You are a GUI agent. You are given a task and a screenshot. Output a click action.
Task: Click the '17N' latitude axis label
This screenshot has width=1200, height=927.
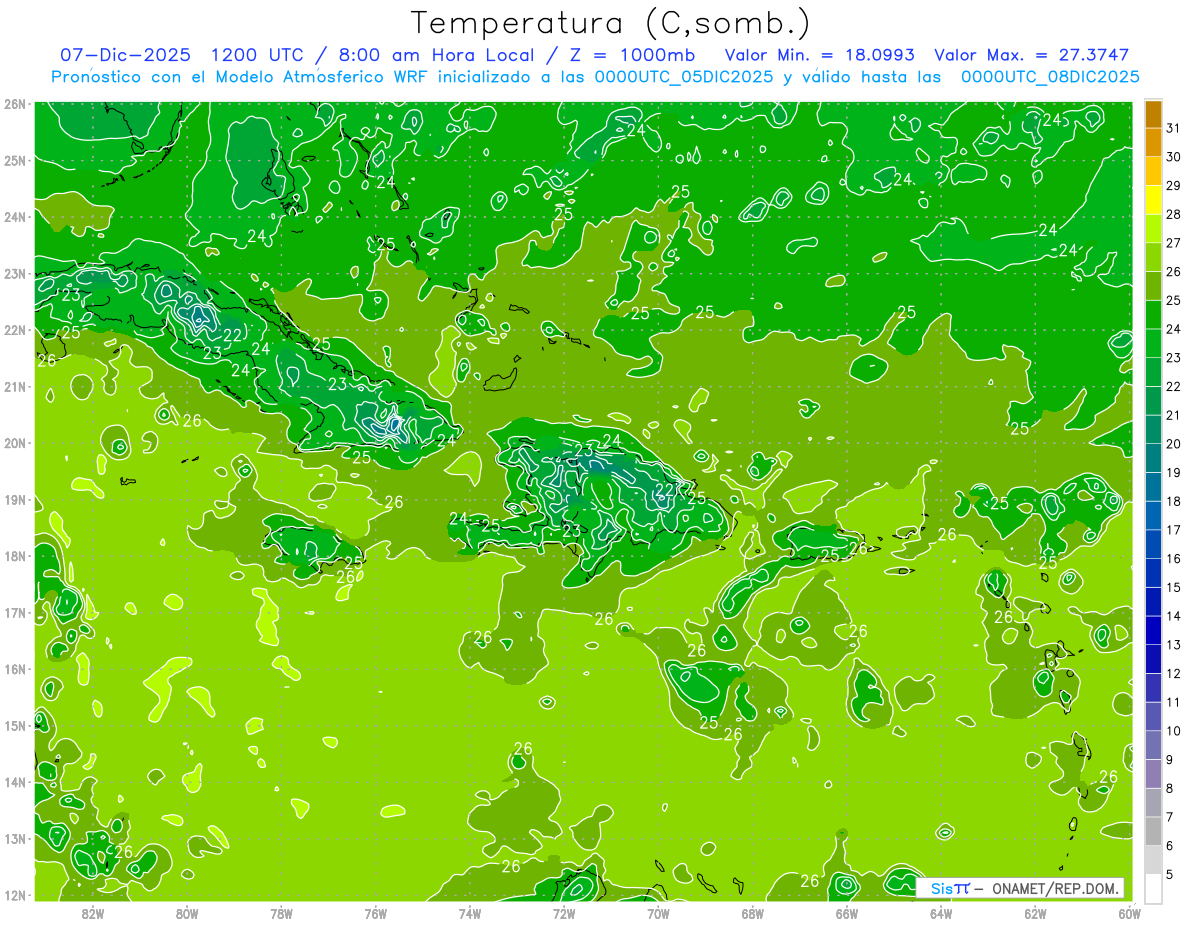(x=14, y=612)
